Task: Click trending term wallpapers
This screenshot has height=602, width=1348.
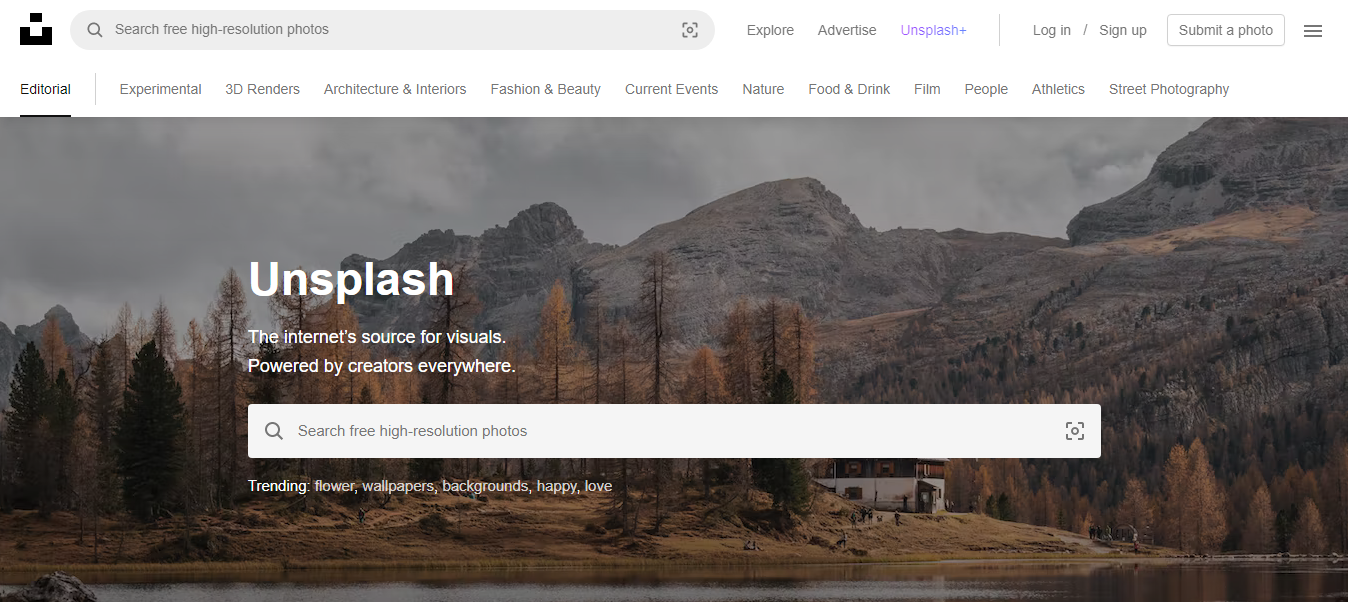Action: pos(397,486)
